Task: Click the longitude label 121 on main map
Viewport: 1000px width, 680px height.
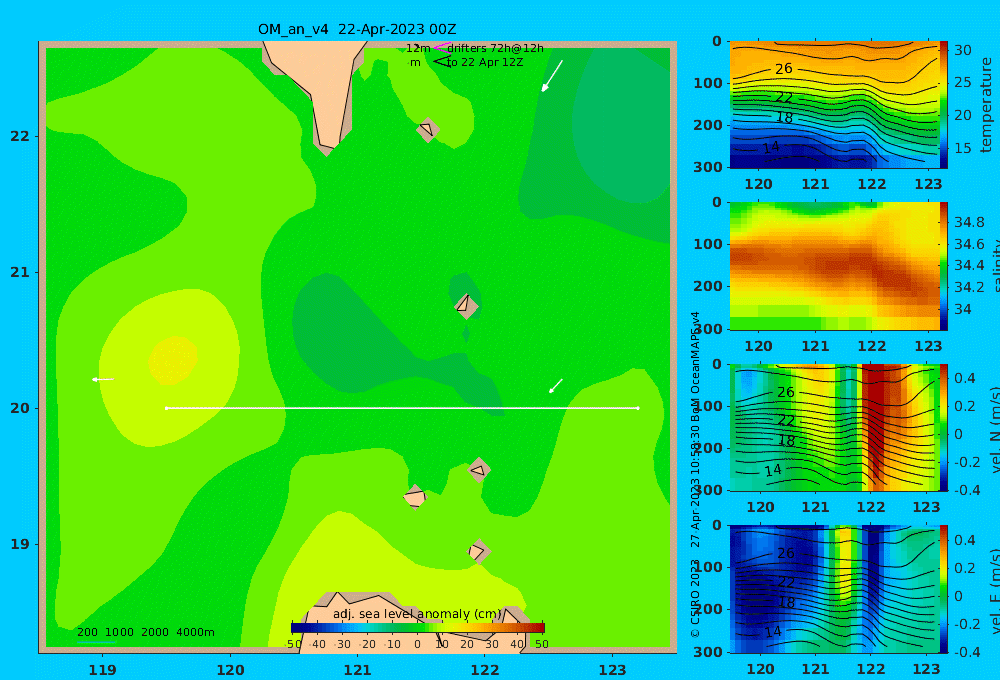Action: click(357, 670)
